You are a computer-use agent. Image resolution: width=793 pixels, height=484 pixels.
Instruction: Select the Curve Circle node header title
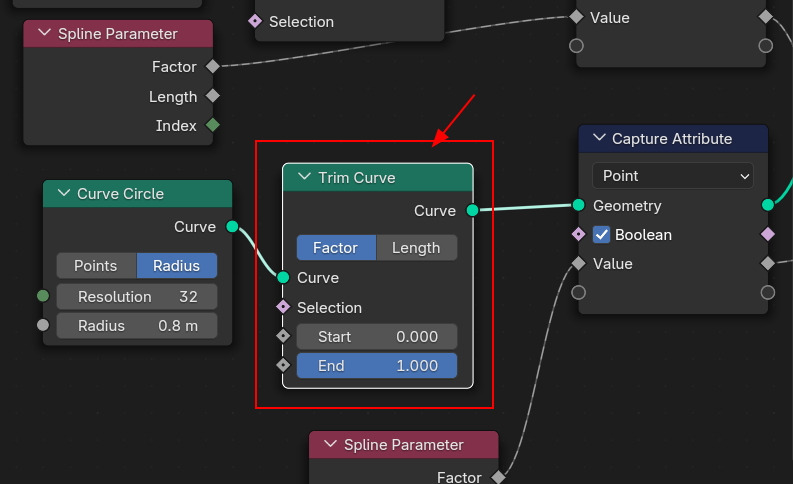[120, 194]
